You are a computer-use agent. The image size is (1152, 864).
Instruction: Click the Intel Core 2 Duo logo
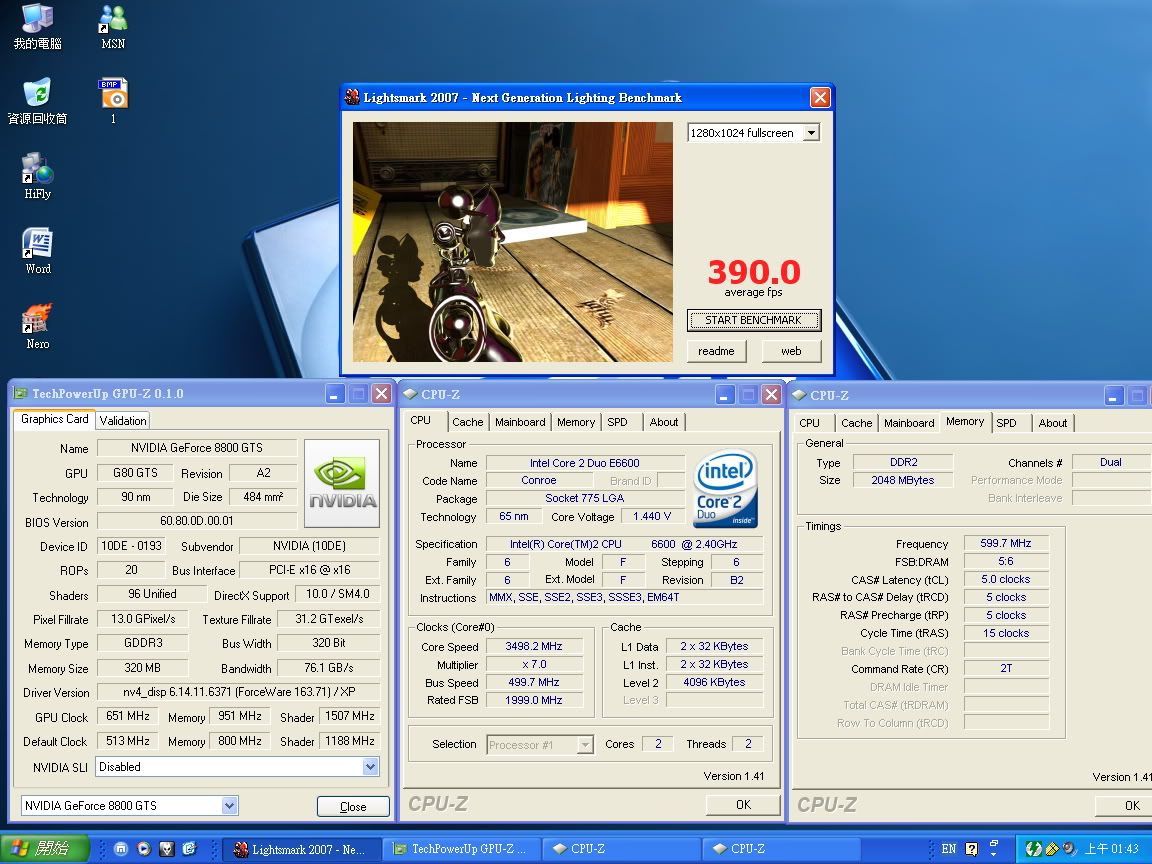click(726, 488)
